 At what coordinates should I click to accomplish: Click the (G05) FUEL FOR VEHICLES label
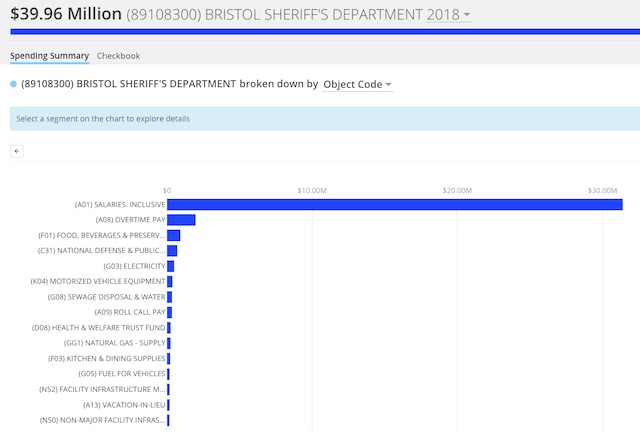click(122, 374)
